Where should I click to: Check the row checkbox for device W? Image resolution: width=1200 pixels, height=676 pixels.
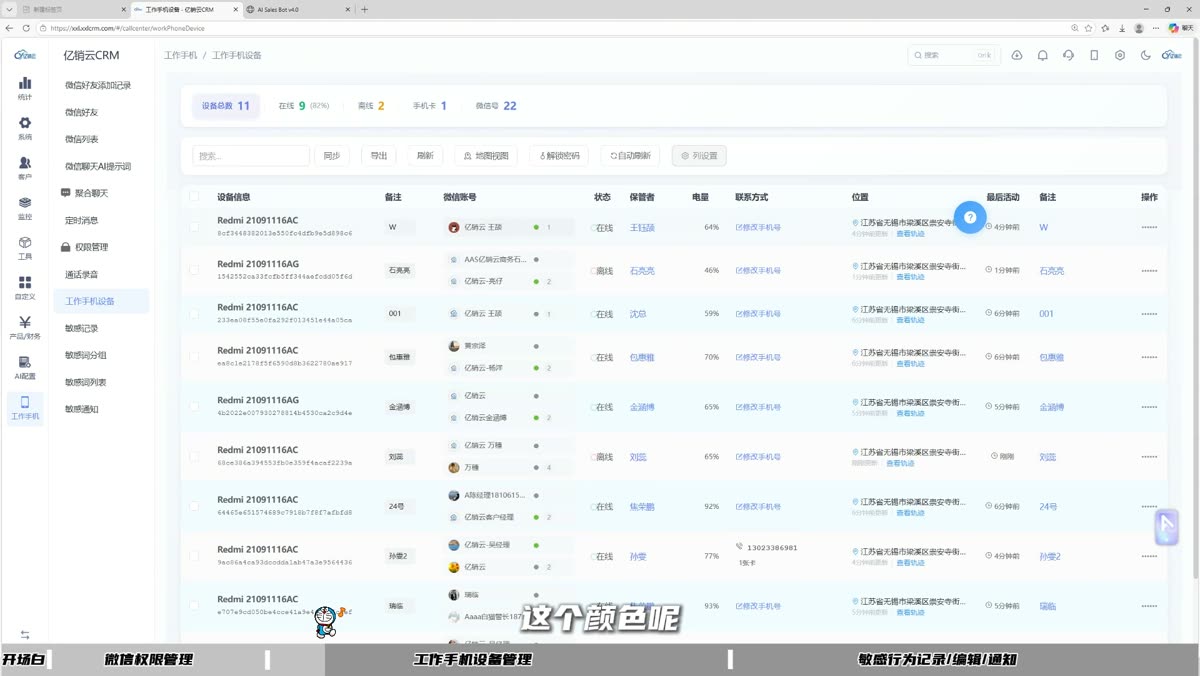click(x=194, y=227)
